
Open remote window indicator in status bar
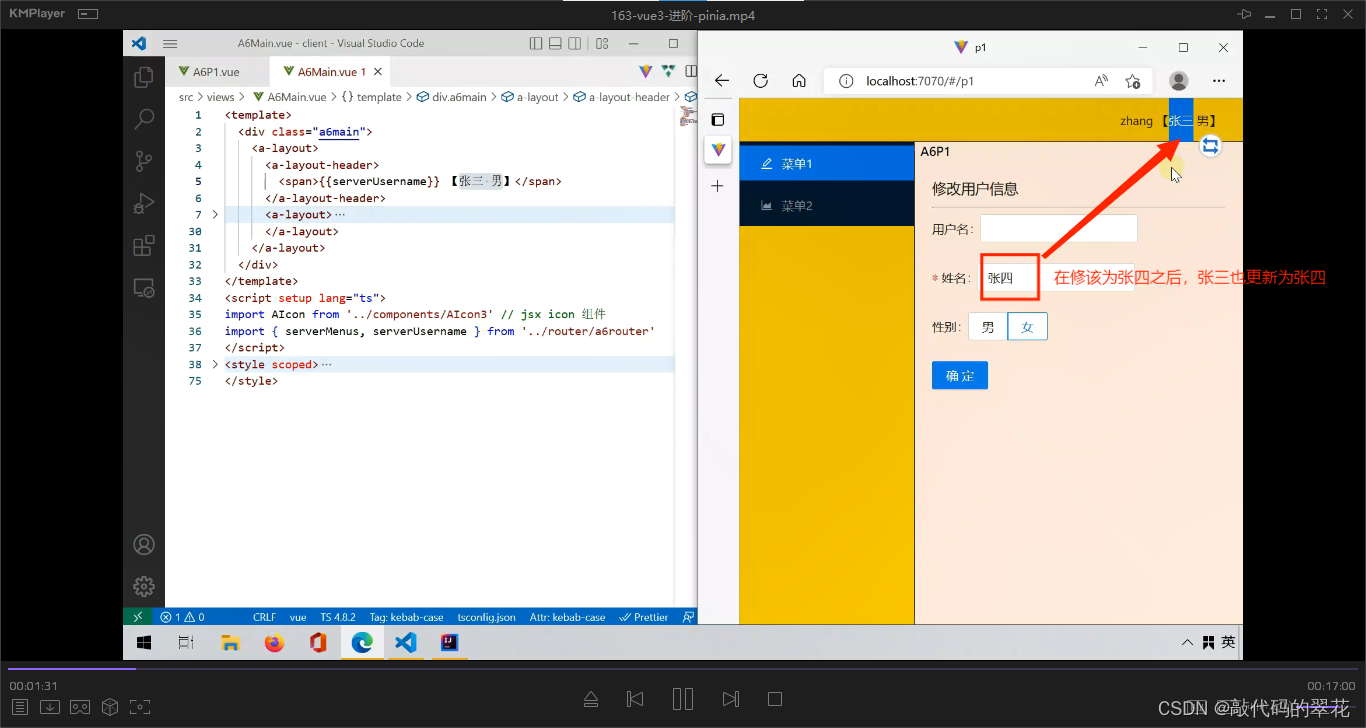point(138,617)
